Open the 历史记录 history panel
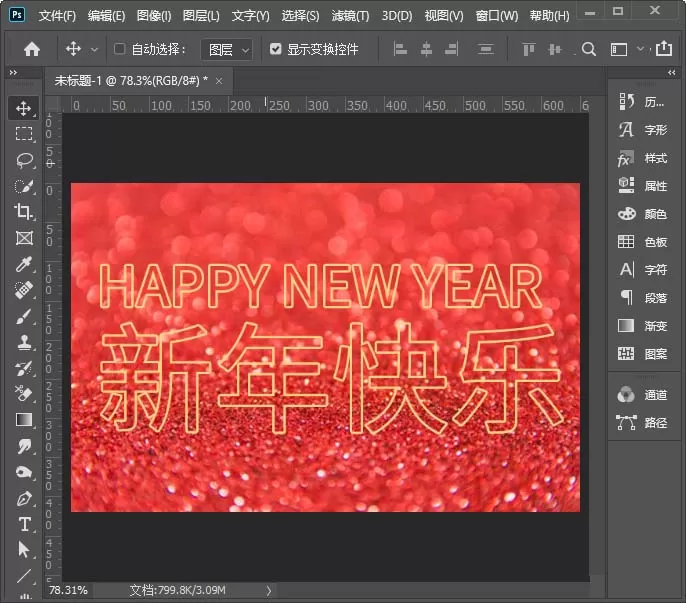 (x=642, y=102)
